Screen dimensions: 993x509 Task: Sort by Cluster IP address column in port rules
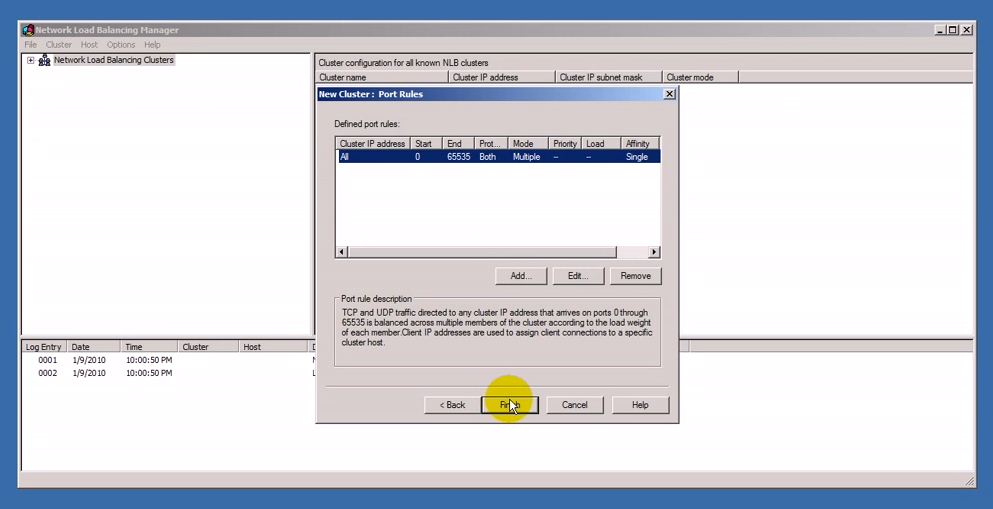(x=372, y=144)
